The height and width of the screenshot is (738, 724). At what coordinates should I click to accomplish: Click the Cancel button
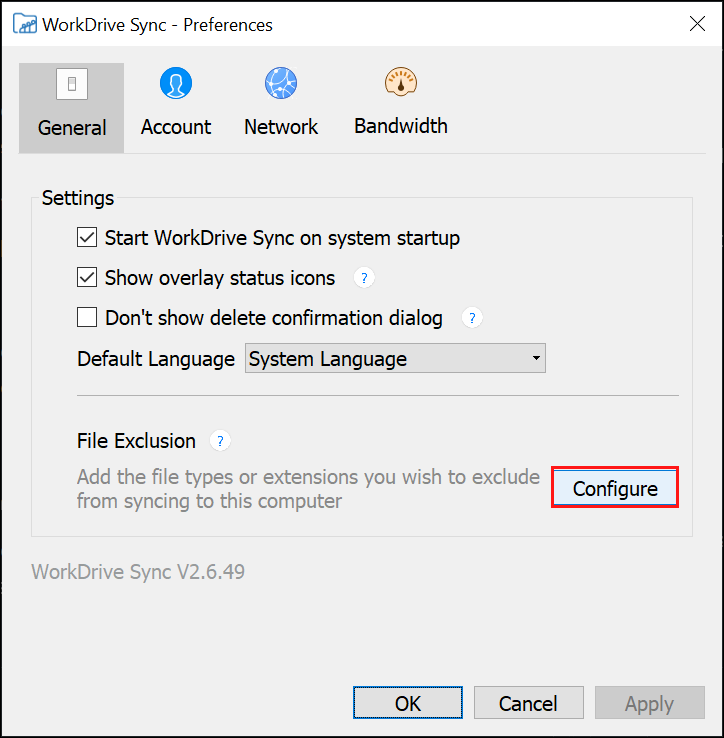pyautogui.click(x=528, y=703)
